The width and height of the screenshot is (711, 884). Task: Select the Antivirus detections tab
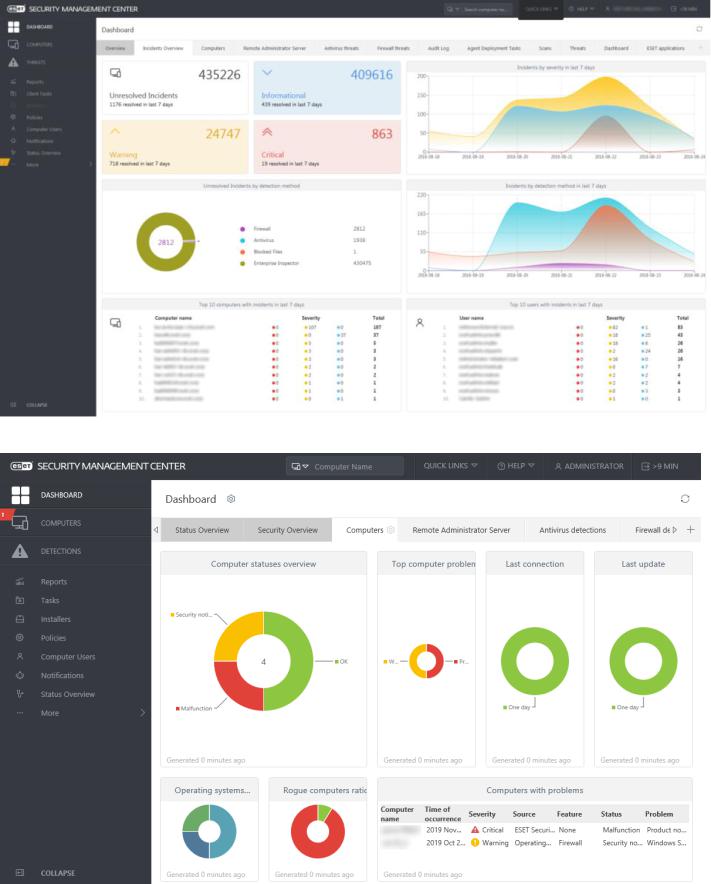(x=572, y=530)
